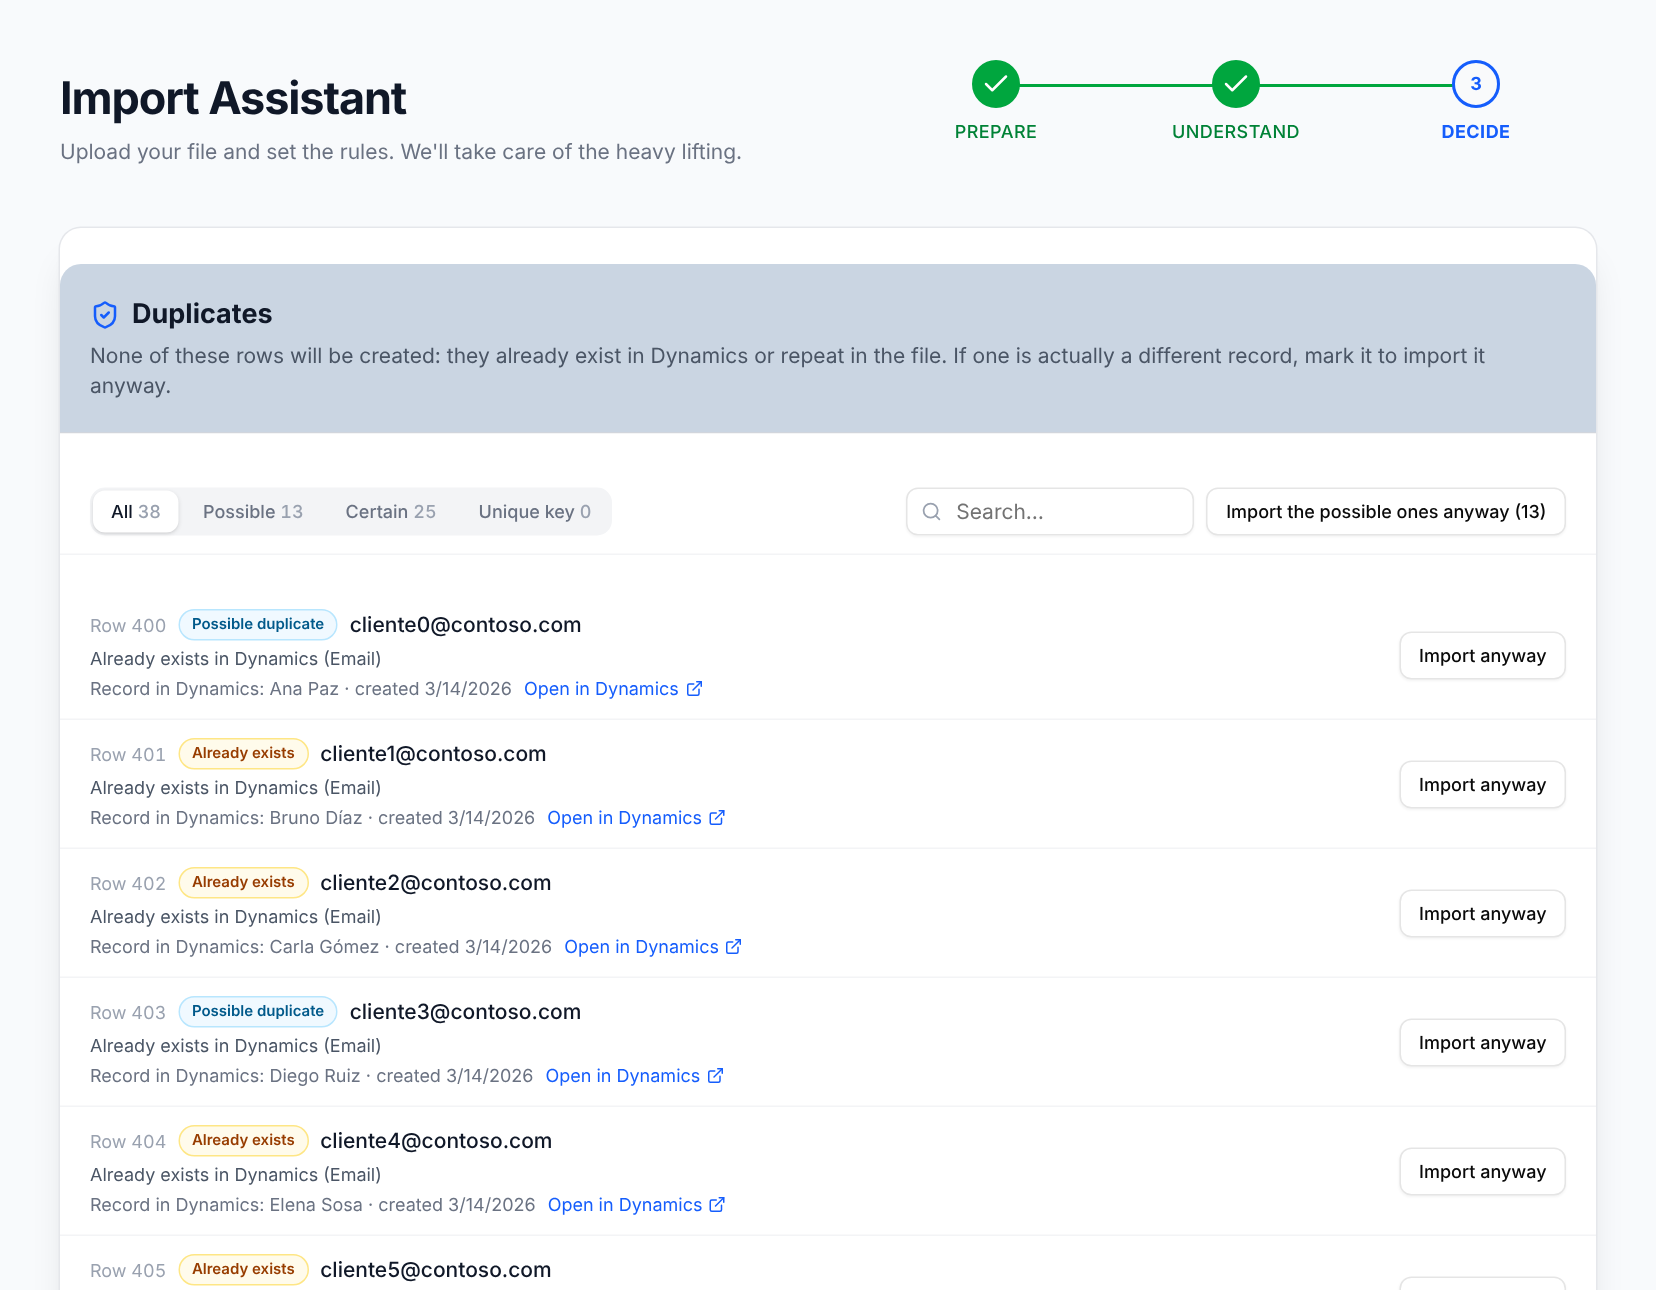1656x1290 pixels.
Task: Click external-link icon for Bruno Díaz record
Action: tap(717, 818)
